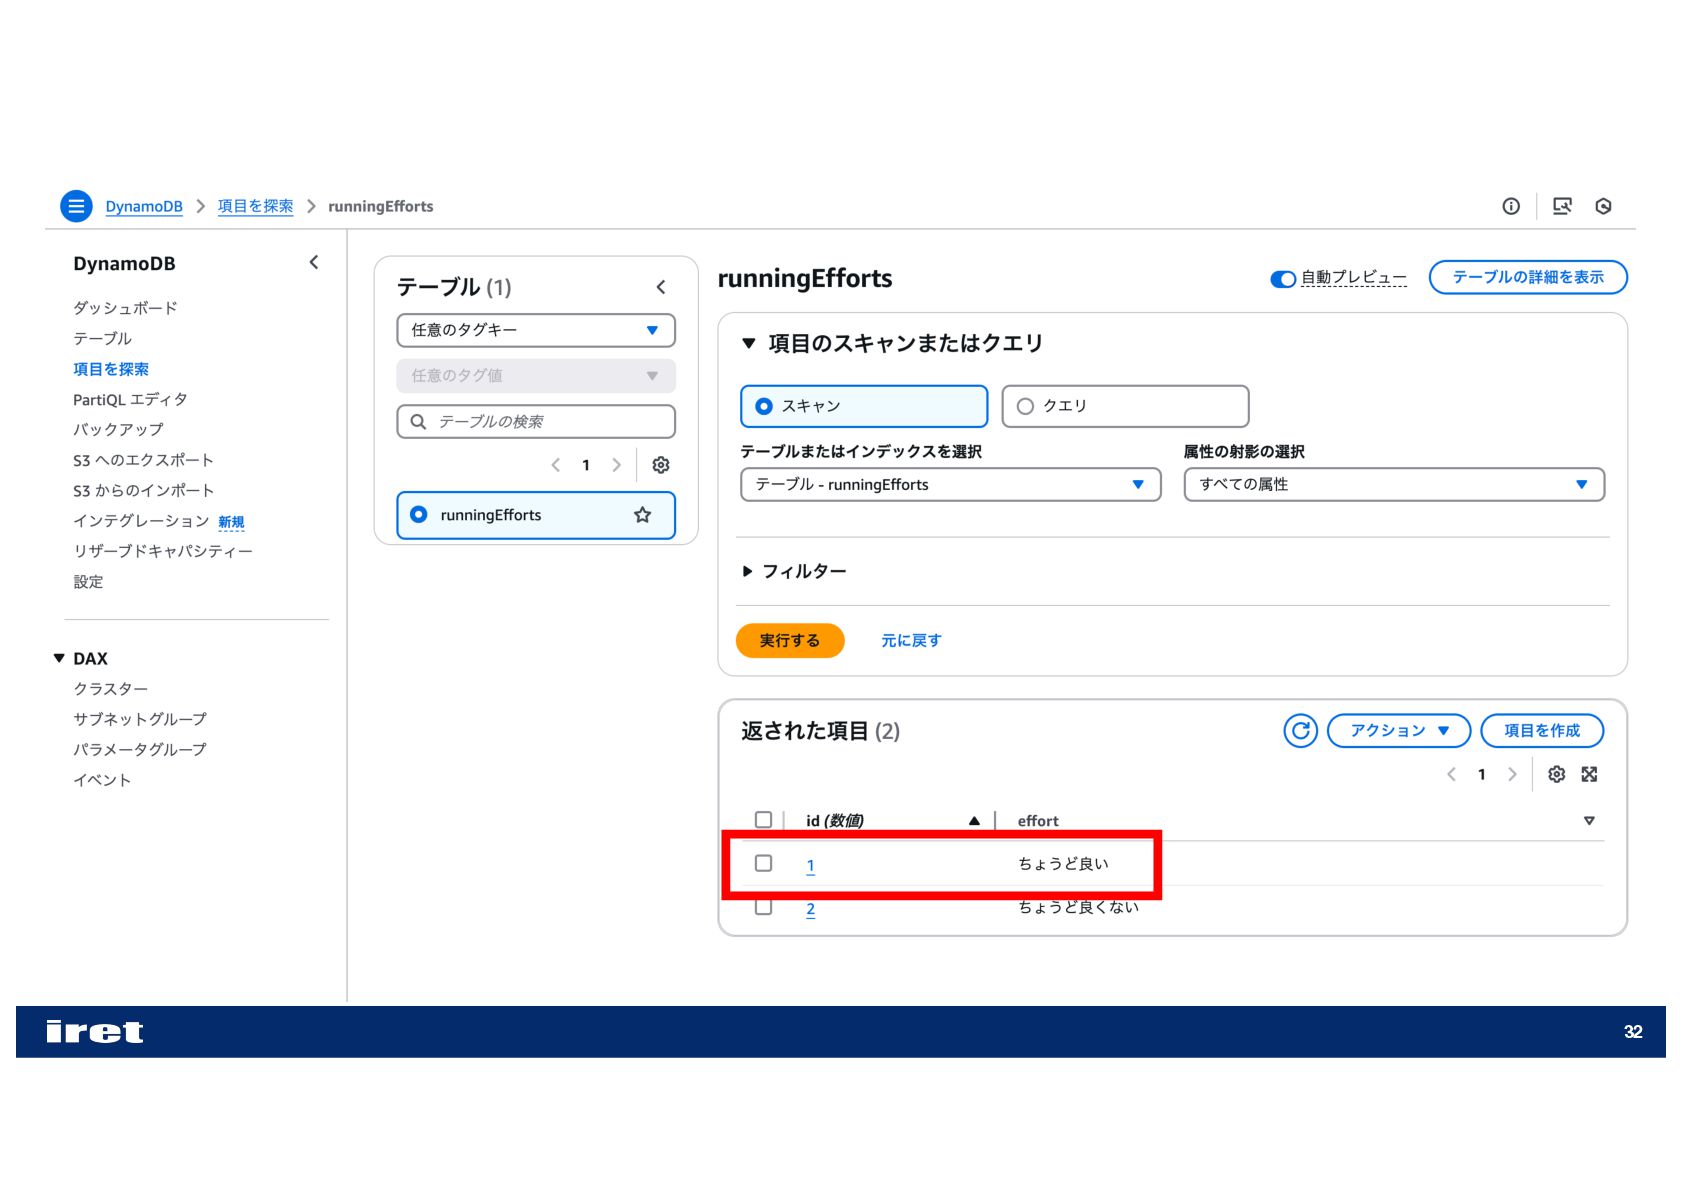Collapse 項目のスキャンまたはクエリ section

(748, 343)
